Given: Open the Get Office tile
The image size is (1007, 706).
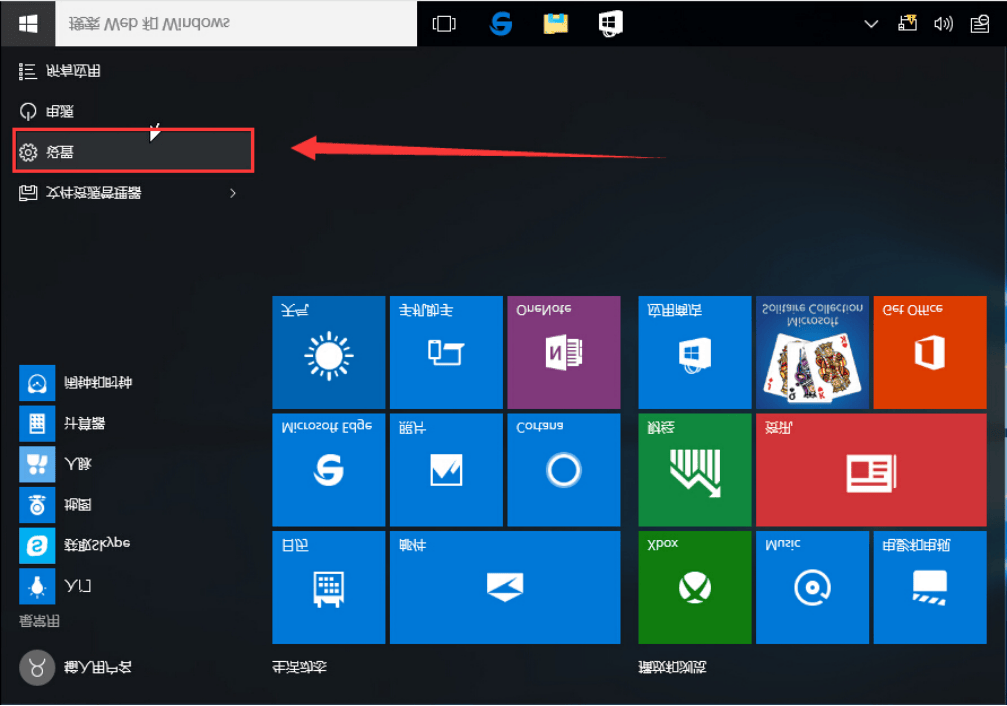Looking at the screenshot, I should (929, 352).
